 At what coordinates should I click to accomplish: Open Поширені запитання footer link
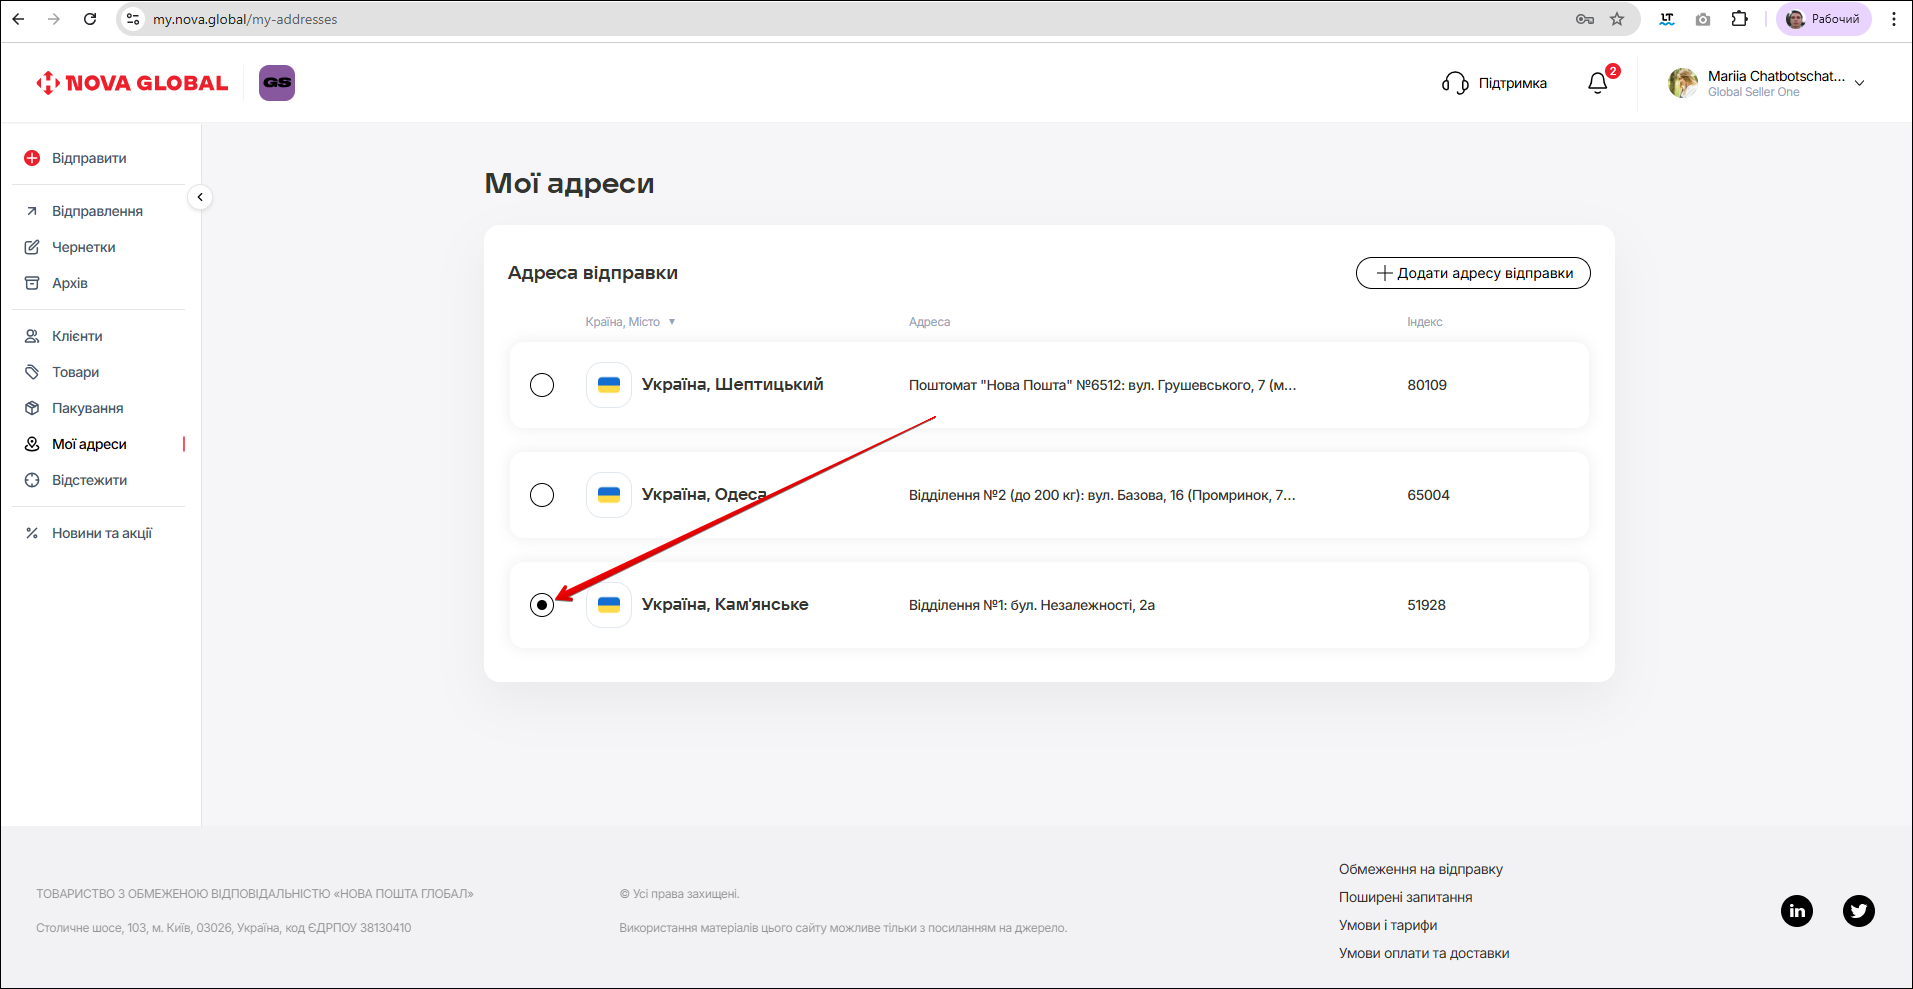coord(1406,897)
